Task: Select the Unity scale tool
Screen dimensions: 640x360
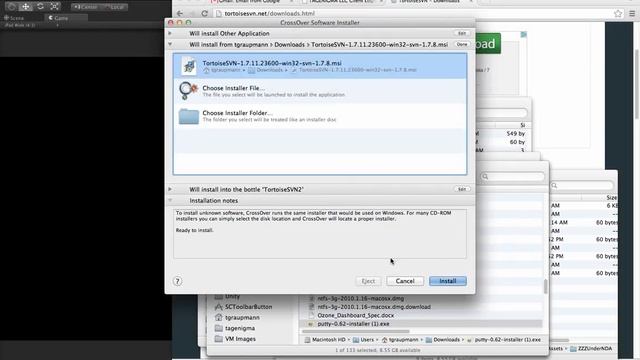Action: pyautogui.click(x=54, y=7)
